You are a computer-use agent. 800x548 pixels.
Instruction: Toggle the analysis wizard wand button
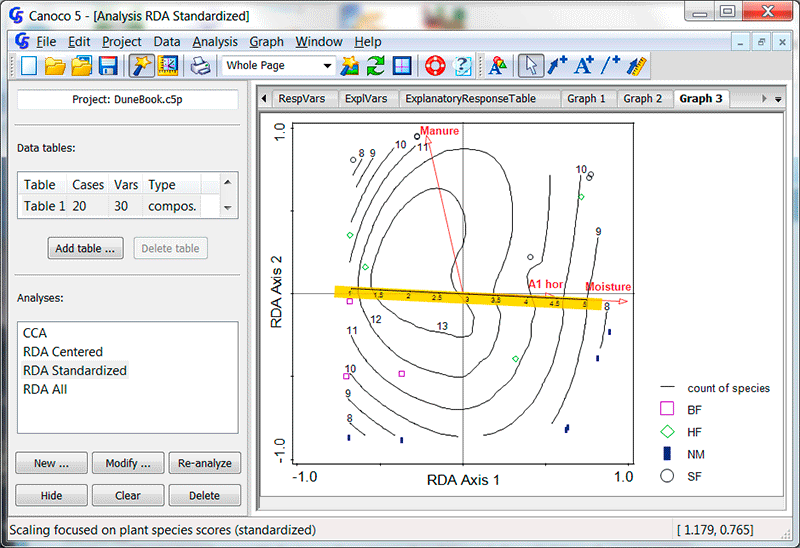coord(141,66)
